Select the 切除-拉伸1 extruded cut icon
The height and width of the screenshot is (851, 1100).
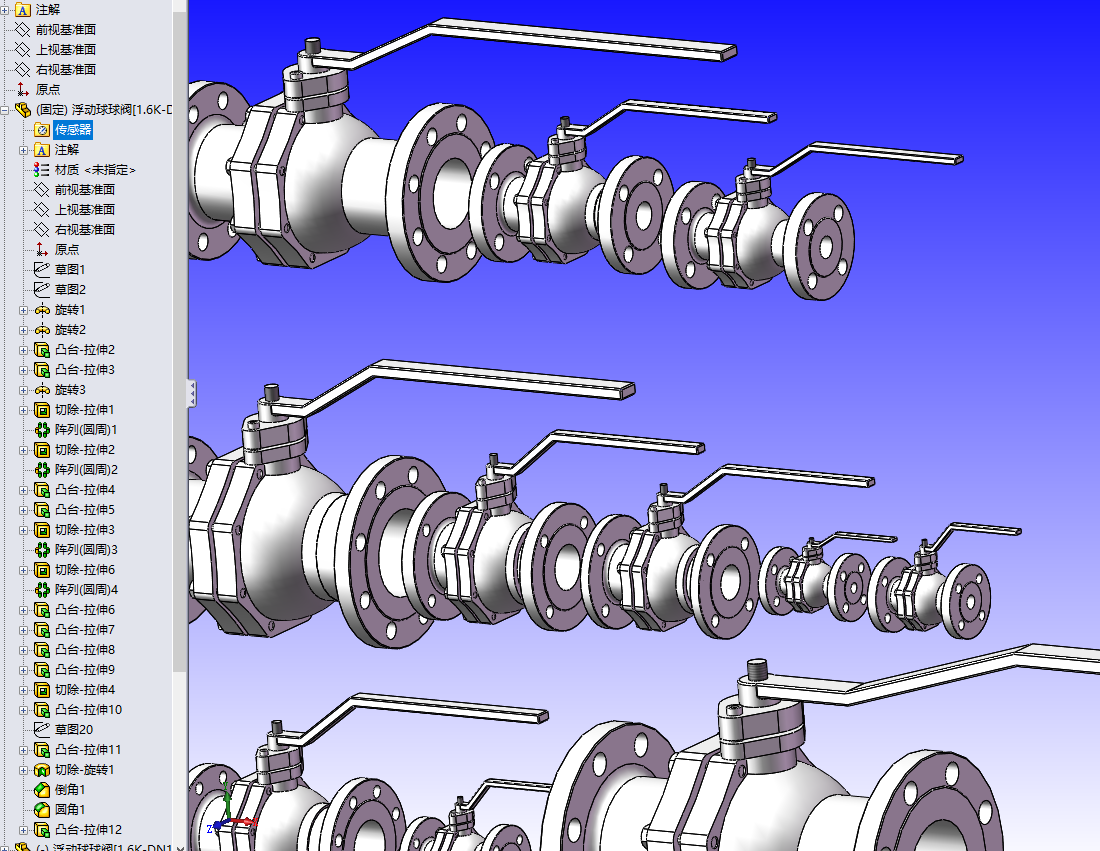[x=42, y=410]
